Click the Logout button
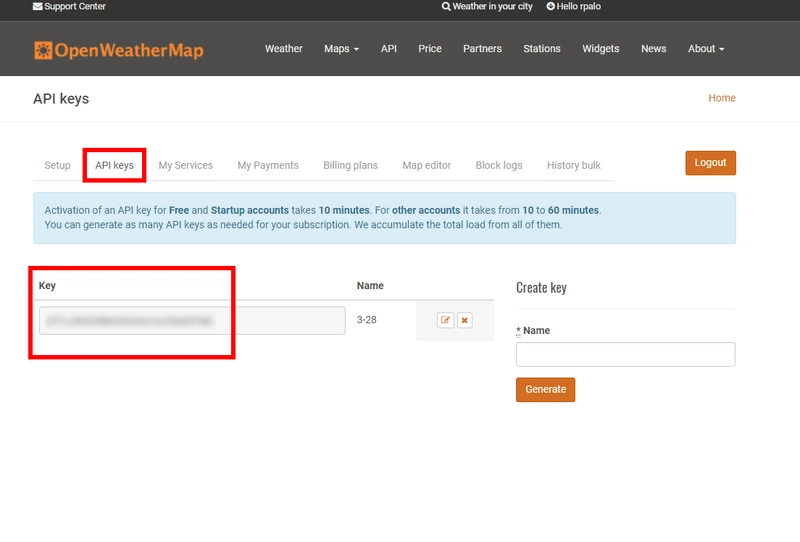Viewport: 800px width, 542px height. (x=710, y=163)
